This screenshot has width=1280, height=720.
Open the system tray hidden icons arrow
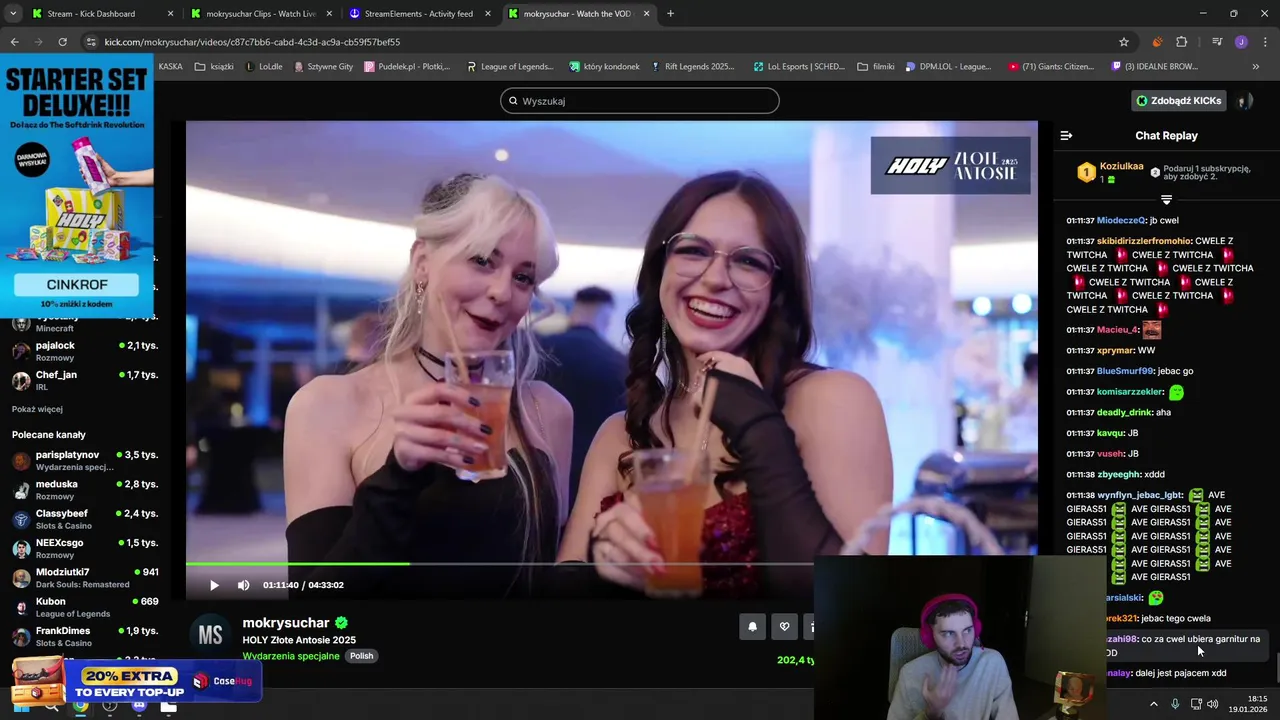click(1153, 704)
